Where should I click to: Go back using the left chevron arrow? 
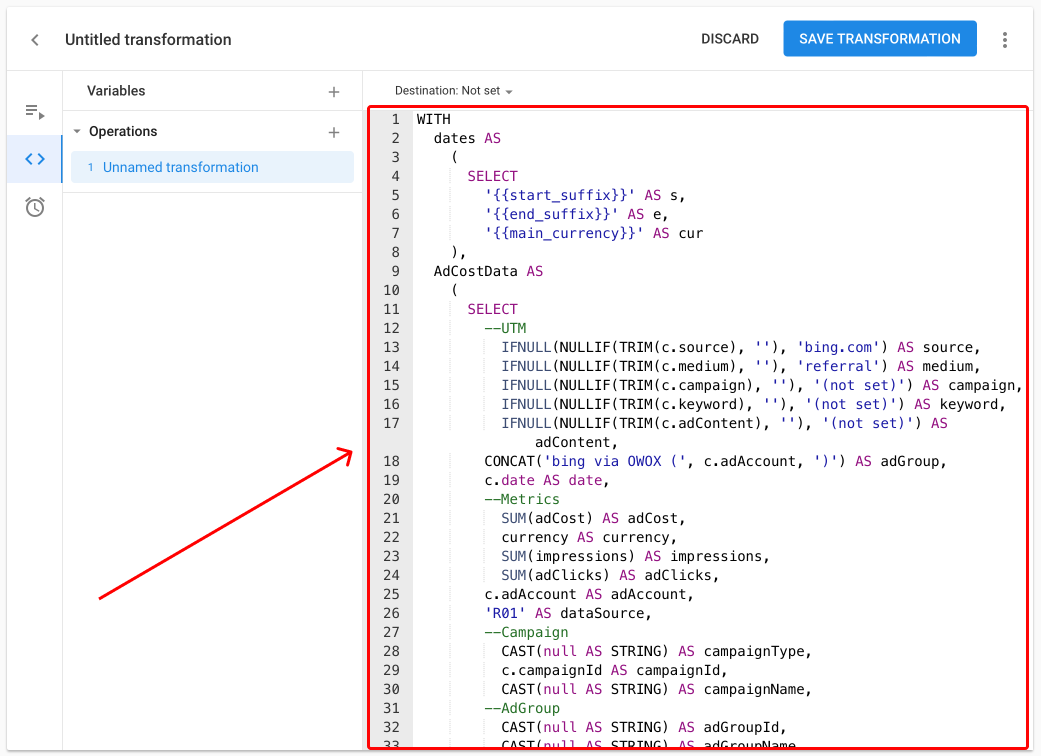(35, 40)
